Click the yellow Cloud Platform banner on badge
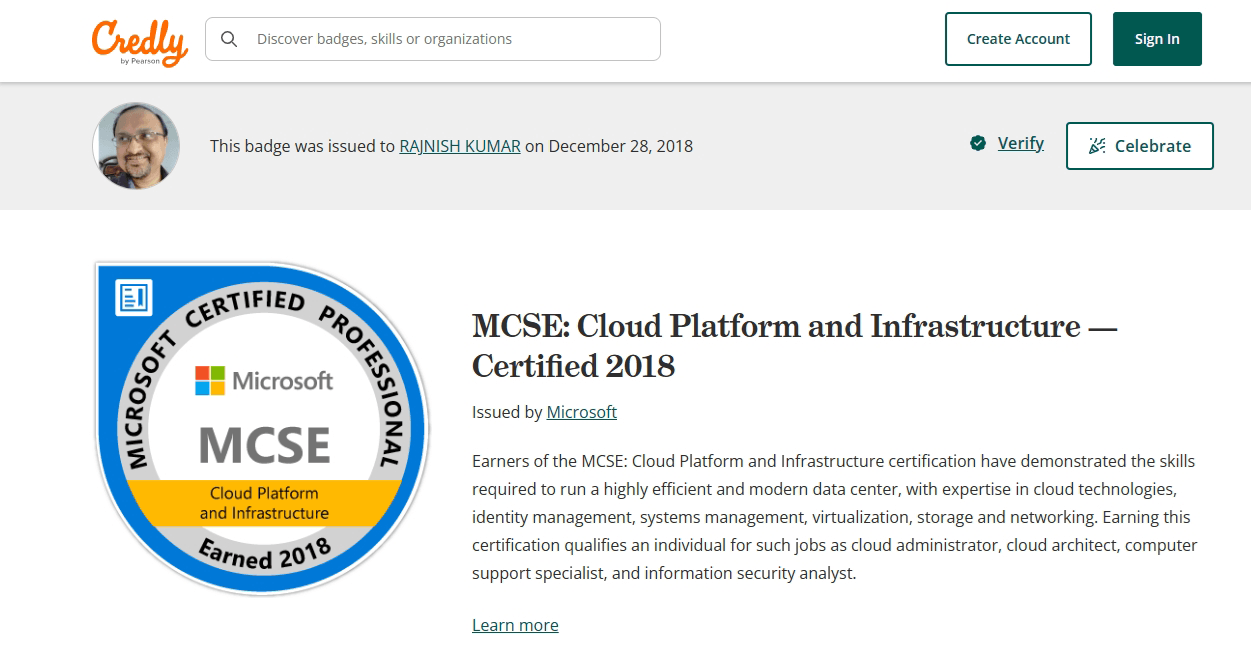 pyautogui.click(x=264, y=503)
